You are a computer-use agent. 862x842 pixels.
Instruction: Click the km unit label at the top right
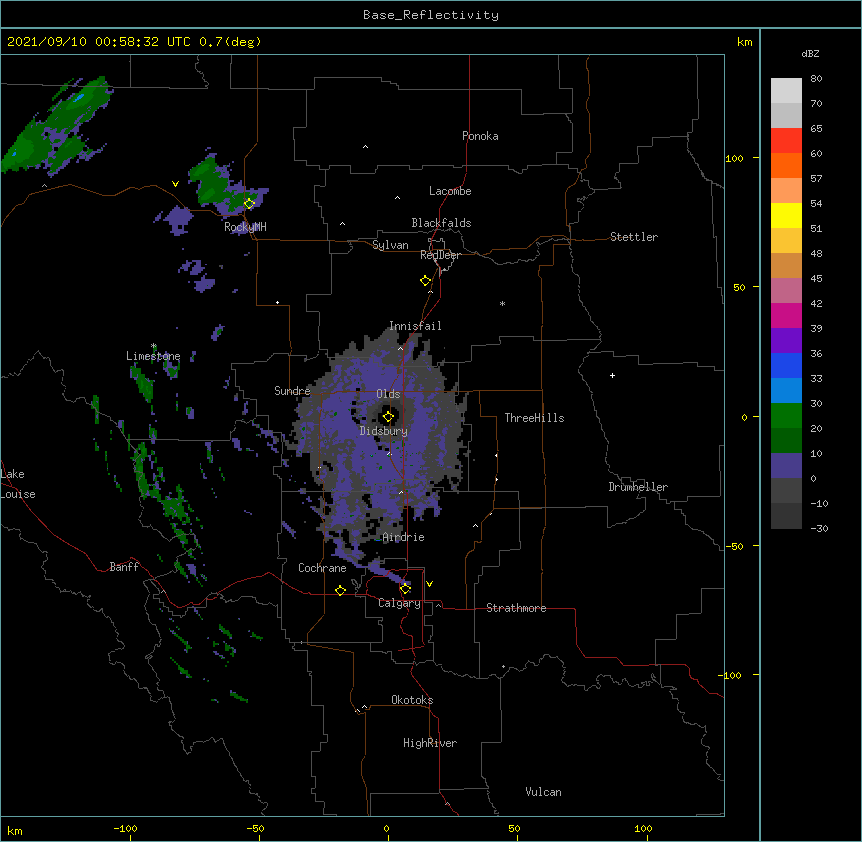745,42
